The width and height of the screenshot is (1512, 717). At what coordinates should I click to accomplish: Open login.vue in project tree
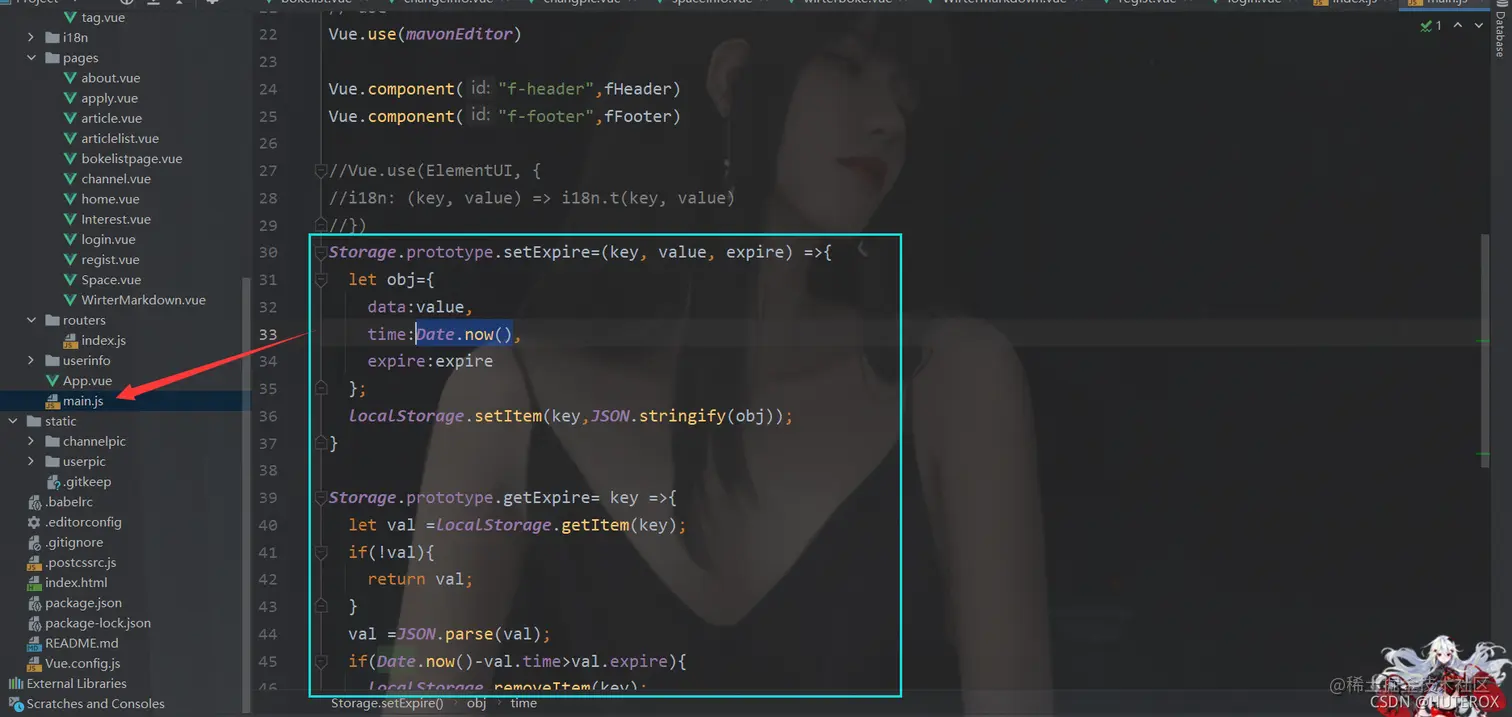coord(108,239)
